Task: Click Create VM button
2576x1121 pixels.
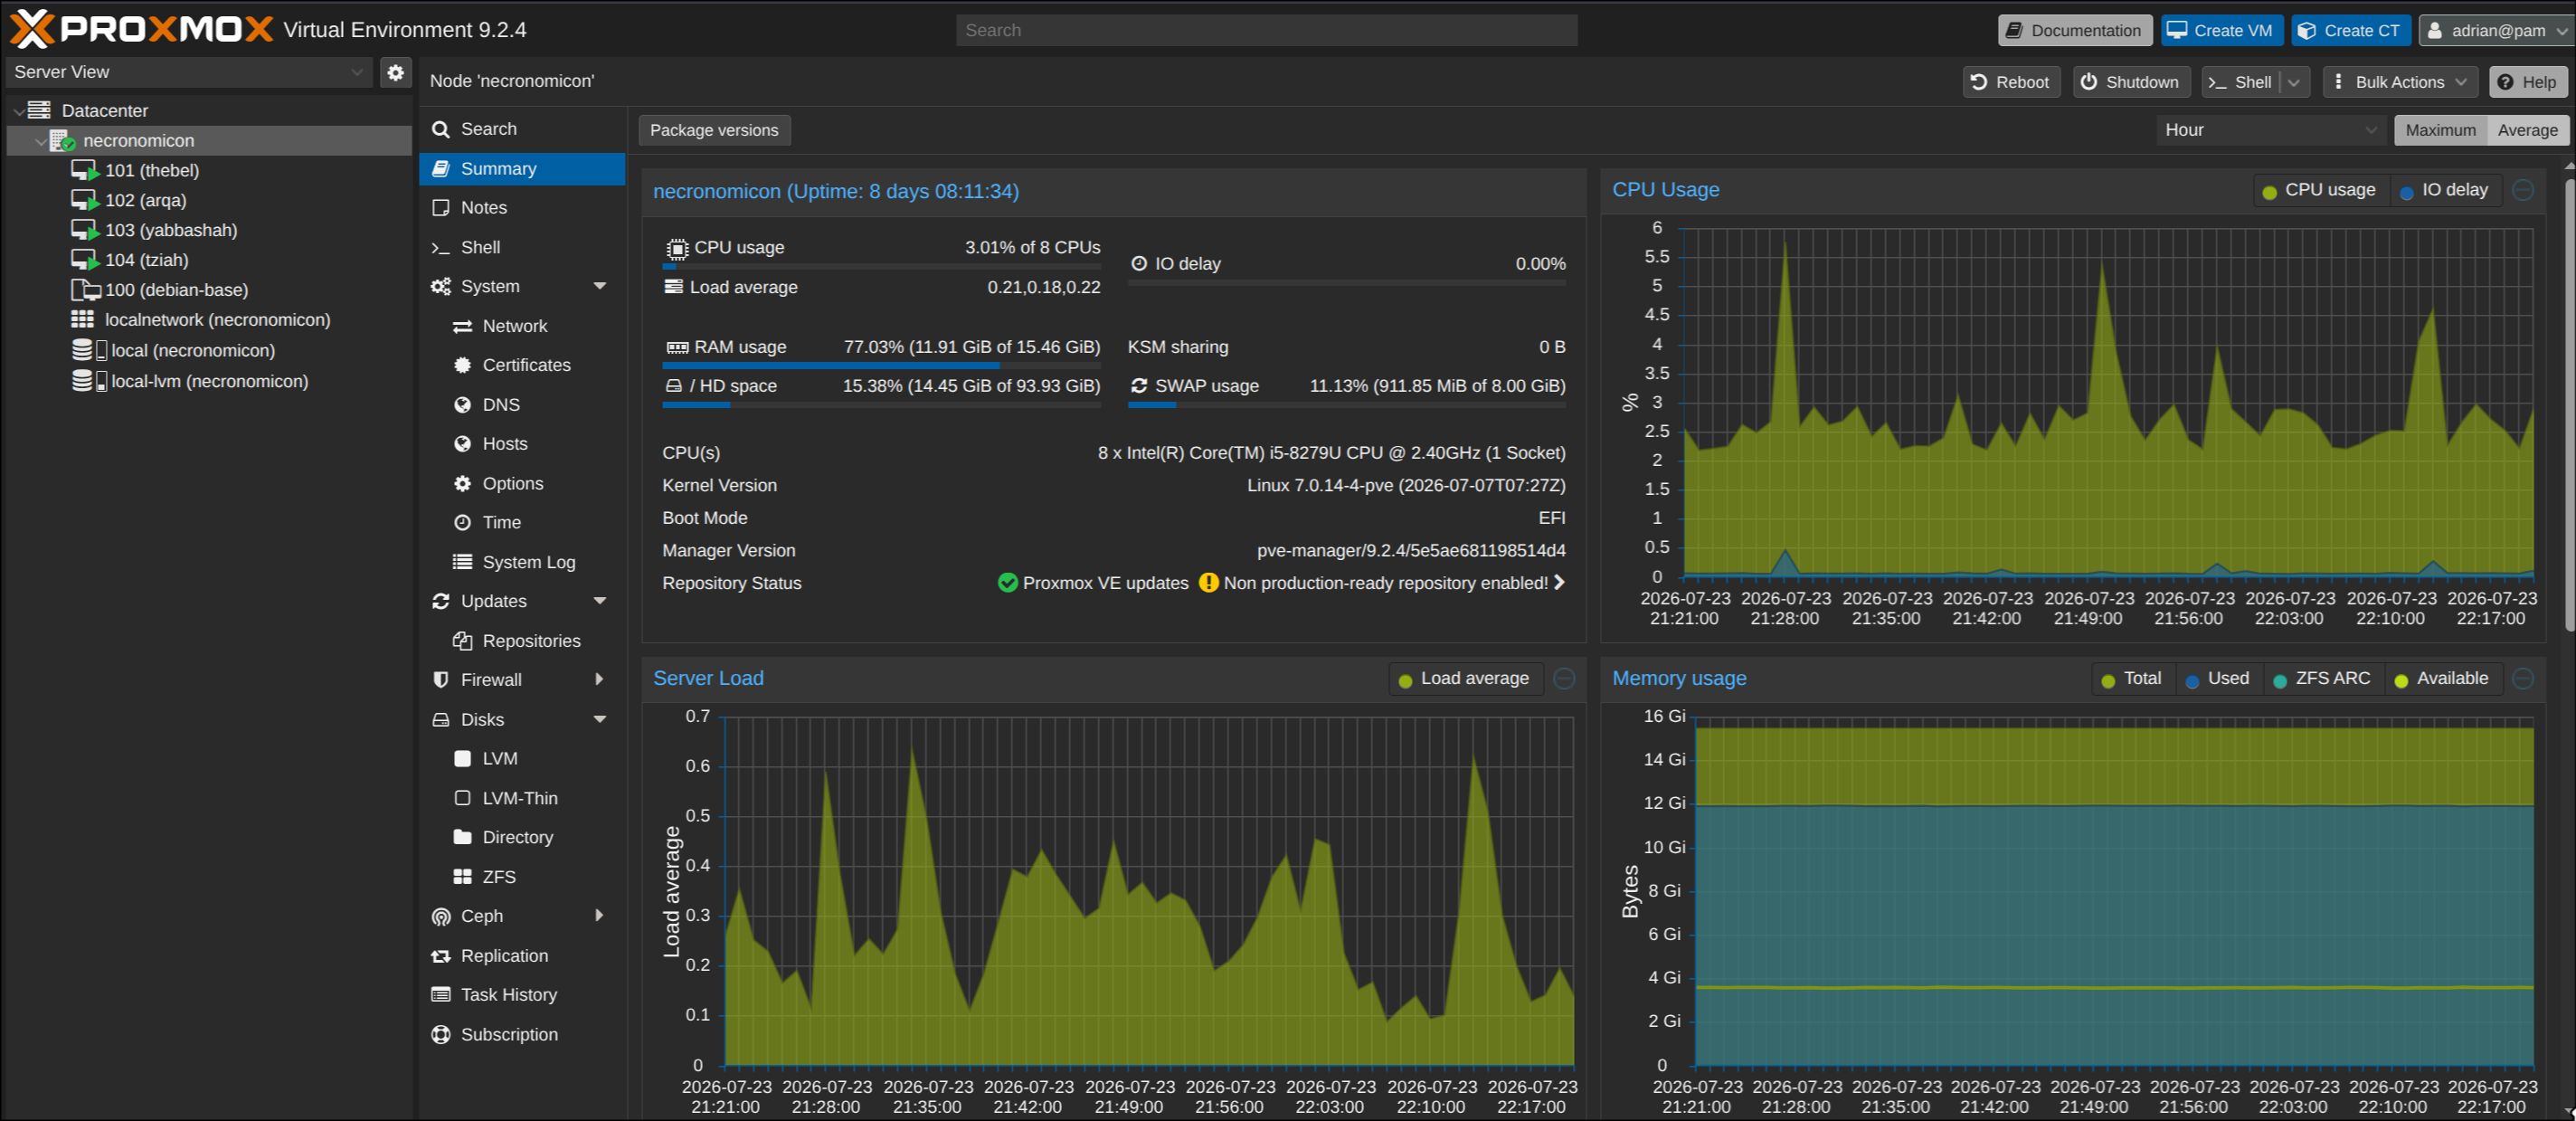Action: (x=2221, y=30)
